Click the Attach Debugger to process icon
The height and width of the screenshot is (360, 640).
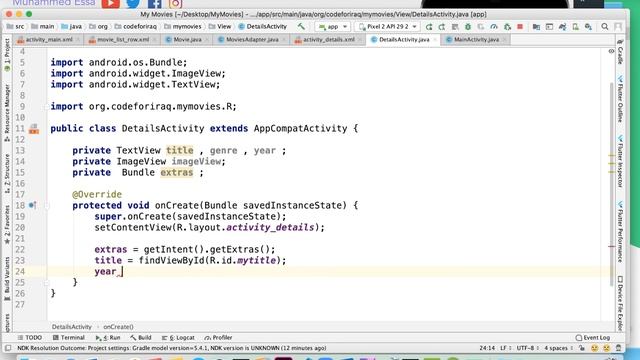point(507,27)
